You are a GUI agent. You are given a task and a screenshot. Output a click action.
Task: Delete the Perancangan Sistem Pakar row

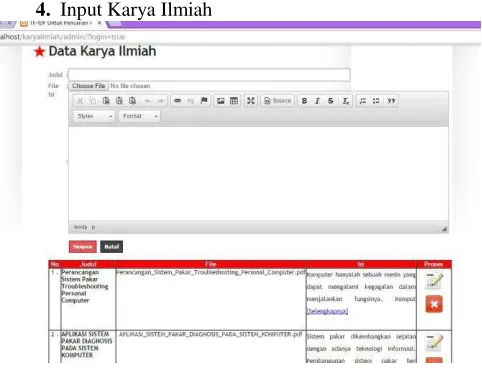[x=434, y=304]
